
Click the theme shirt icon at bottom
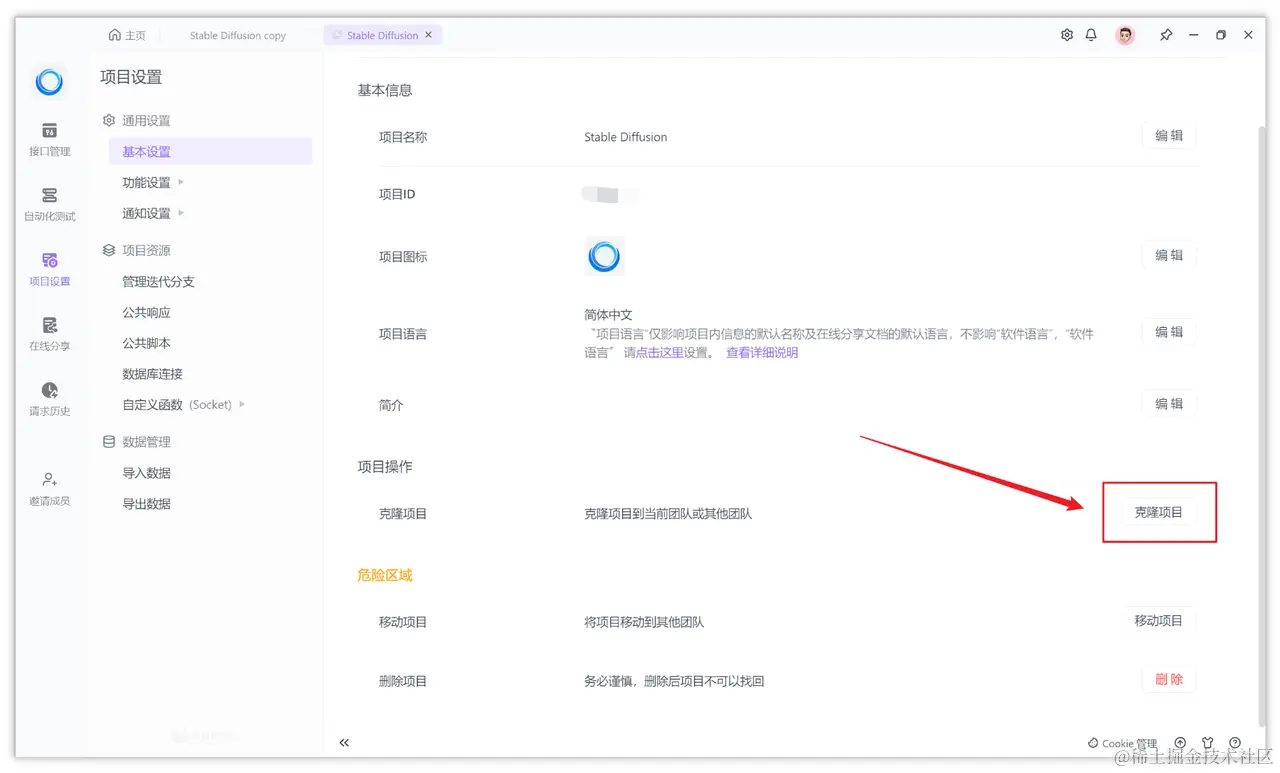[x=1207, y=743]
